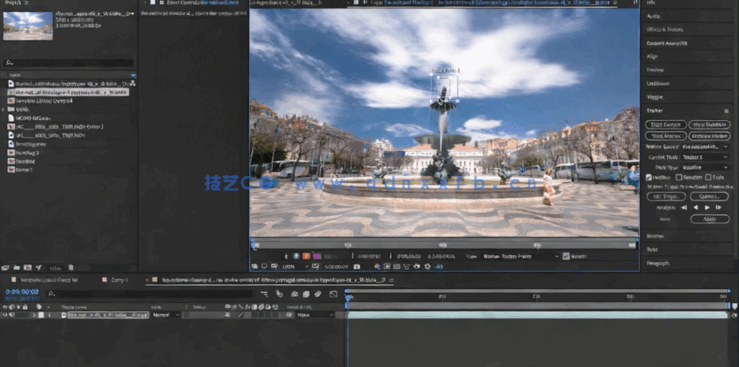Select the Comp 1 item in Project list
Viewport: 739px width, 367px height.
[25, 170]
